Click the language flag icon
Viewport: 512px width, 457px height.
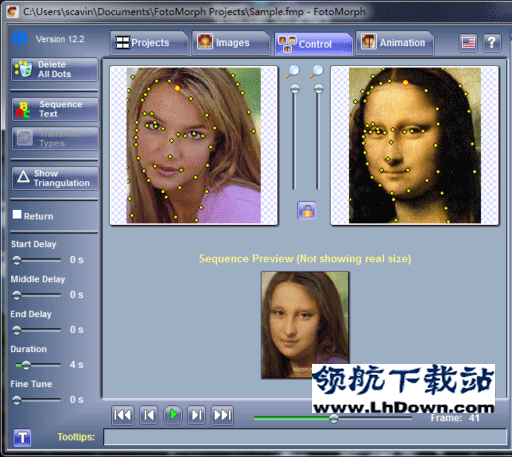tap(468, 43)
